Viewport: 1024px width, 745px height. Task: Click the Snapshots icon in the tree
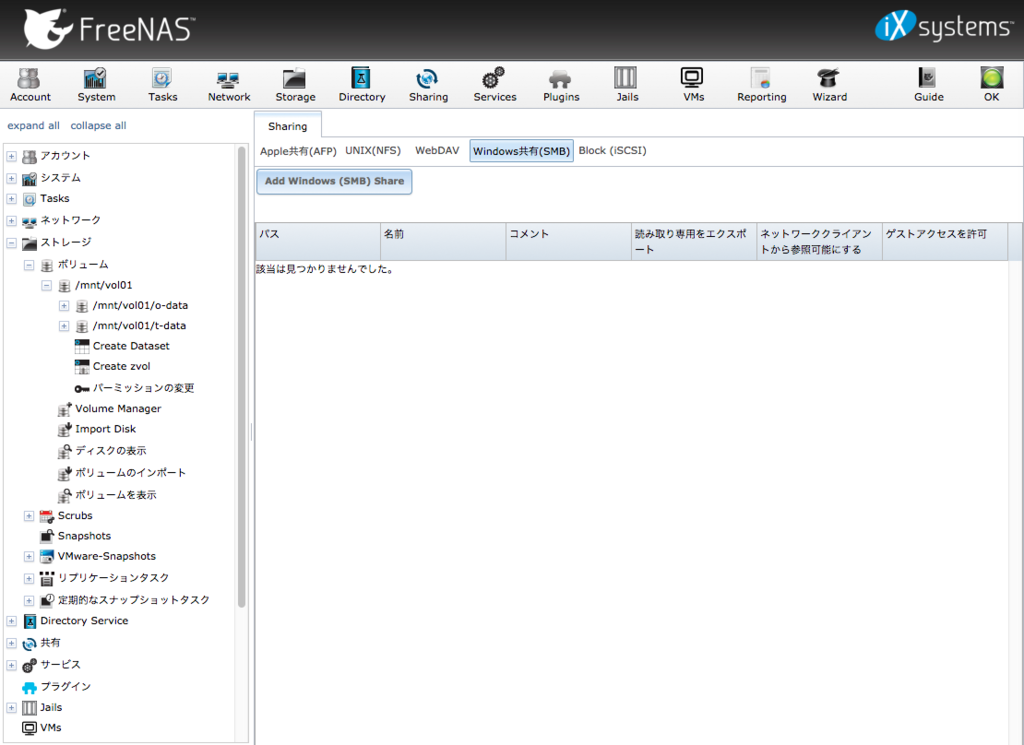[x=47, y=536]
